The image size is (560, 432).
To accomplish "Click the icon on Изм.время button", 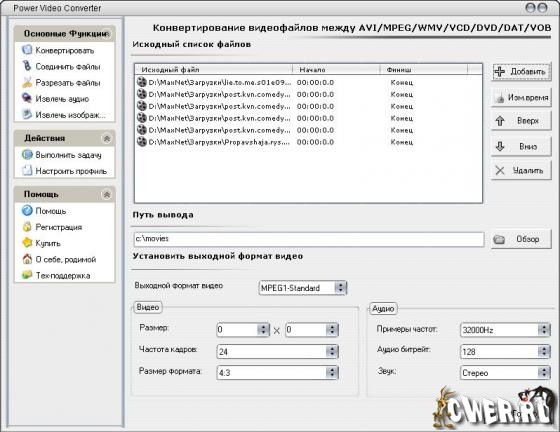I will (500, 98).
